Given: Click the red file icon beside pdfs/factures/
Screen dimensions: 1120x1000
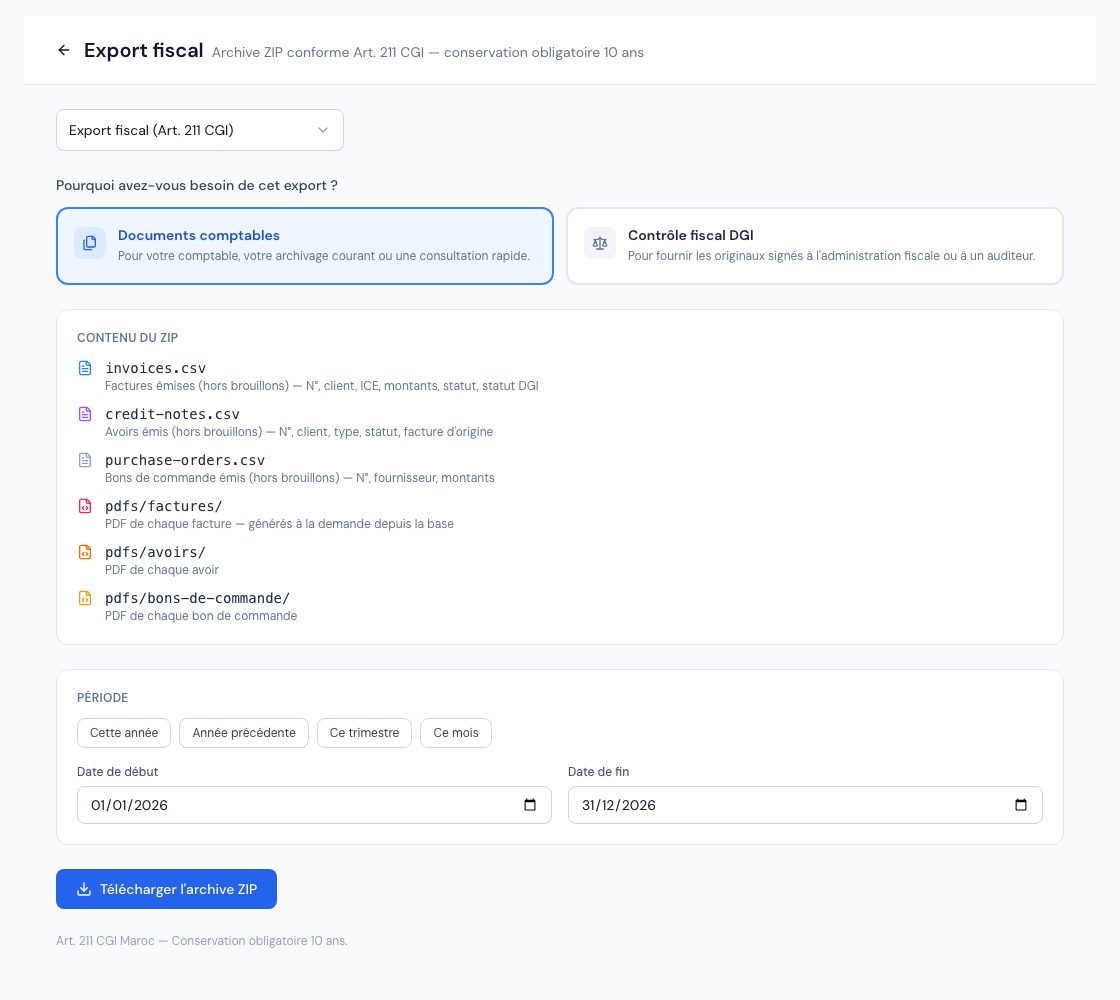Looking at the screenshot, I should [85, 506].
